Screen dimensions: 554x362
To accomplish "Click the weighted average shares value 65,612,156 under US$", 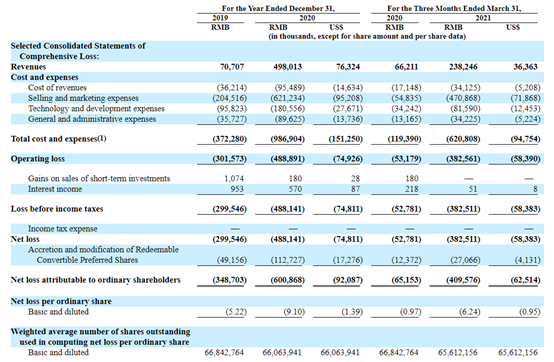I will (x=518, y=352).
